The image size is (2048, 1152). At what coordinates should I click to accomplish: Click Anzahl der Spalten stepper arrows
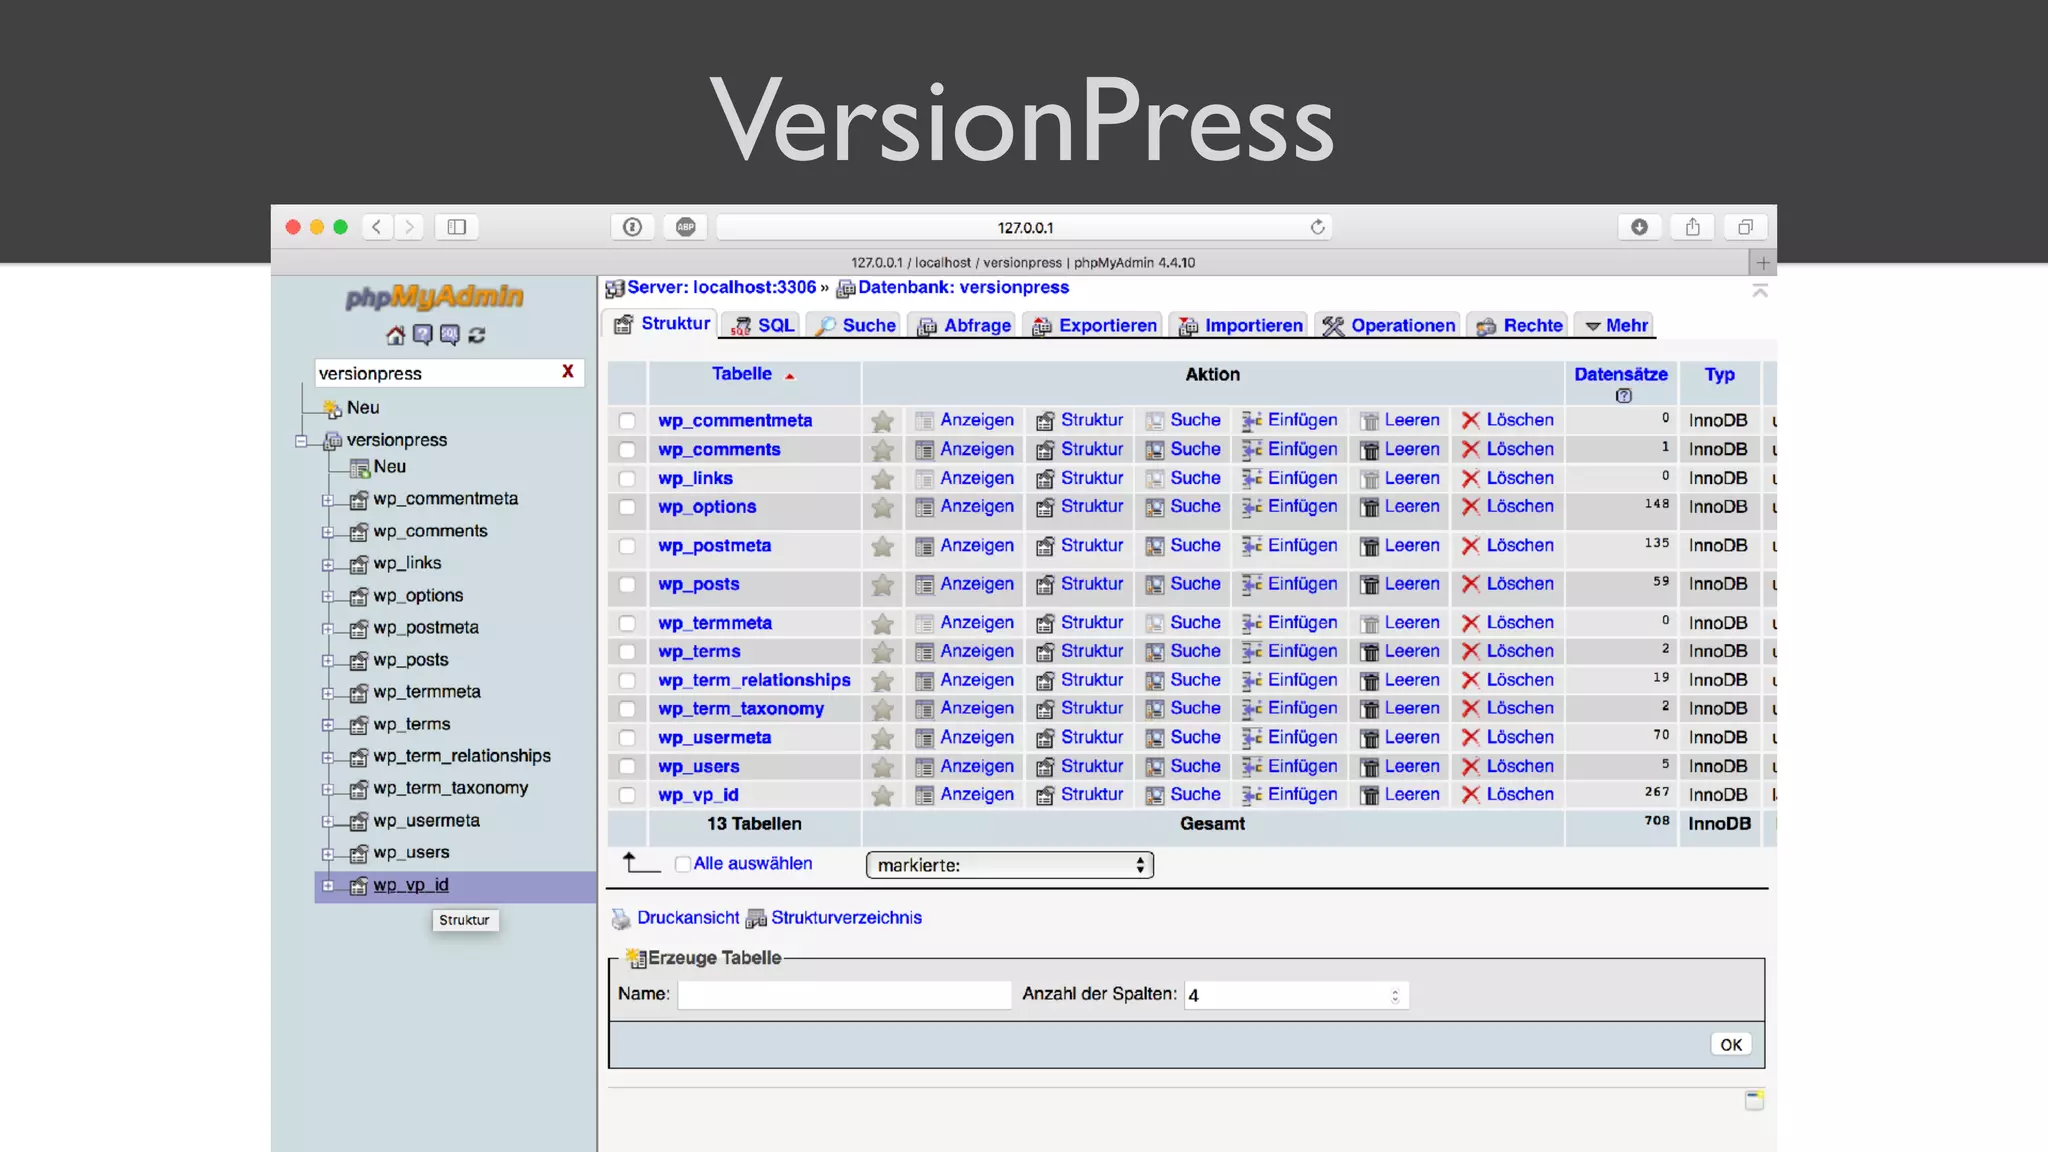point(1395,995)
